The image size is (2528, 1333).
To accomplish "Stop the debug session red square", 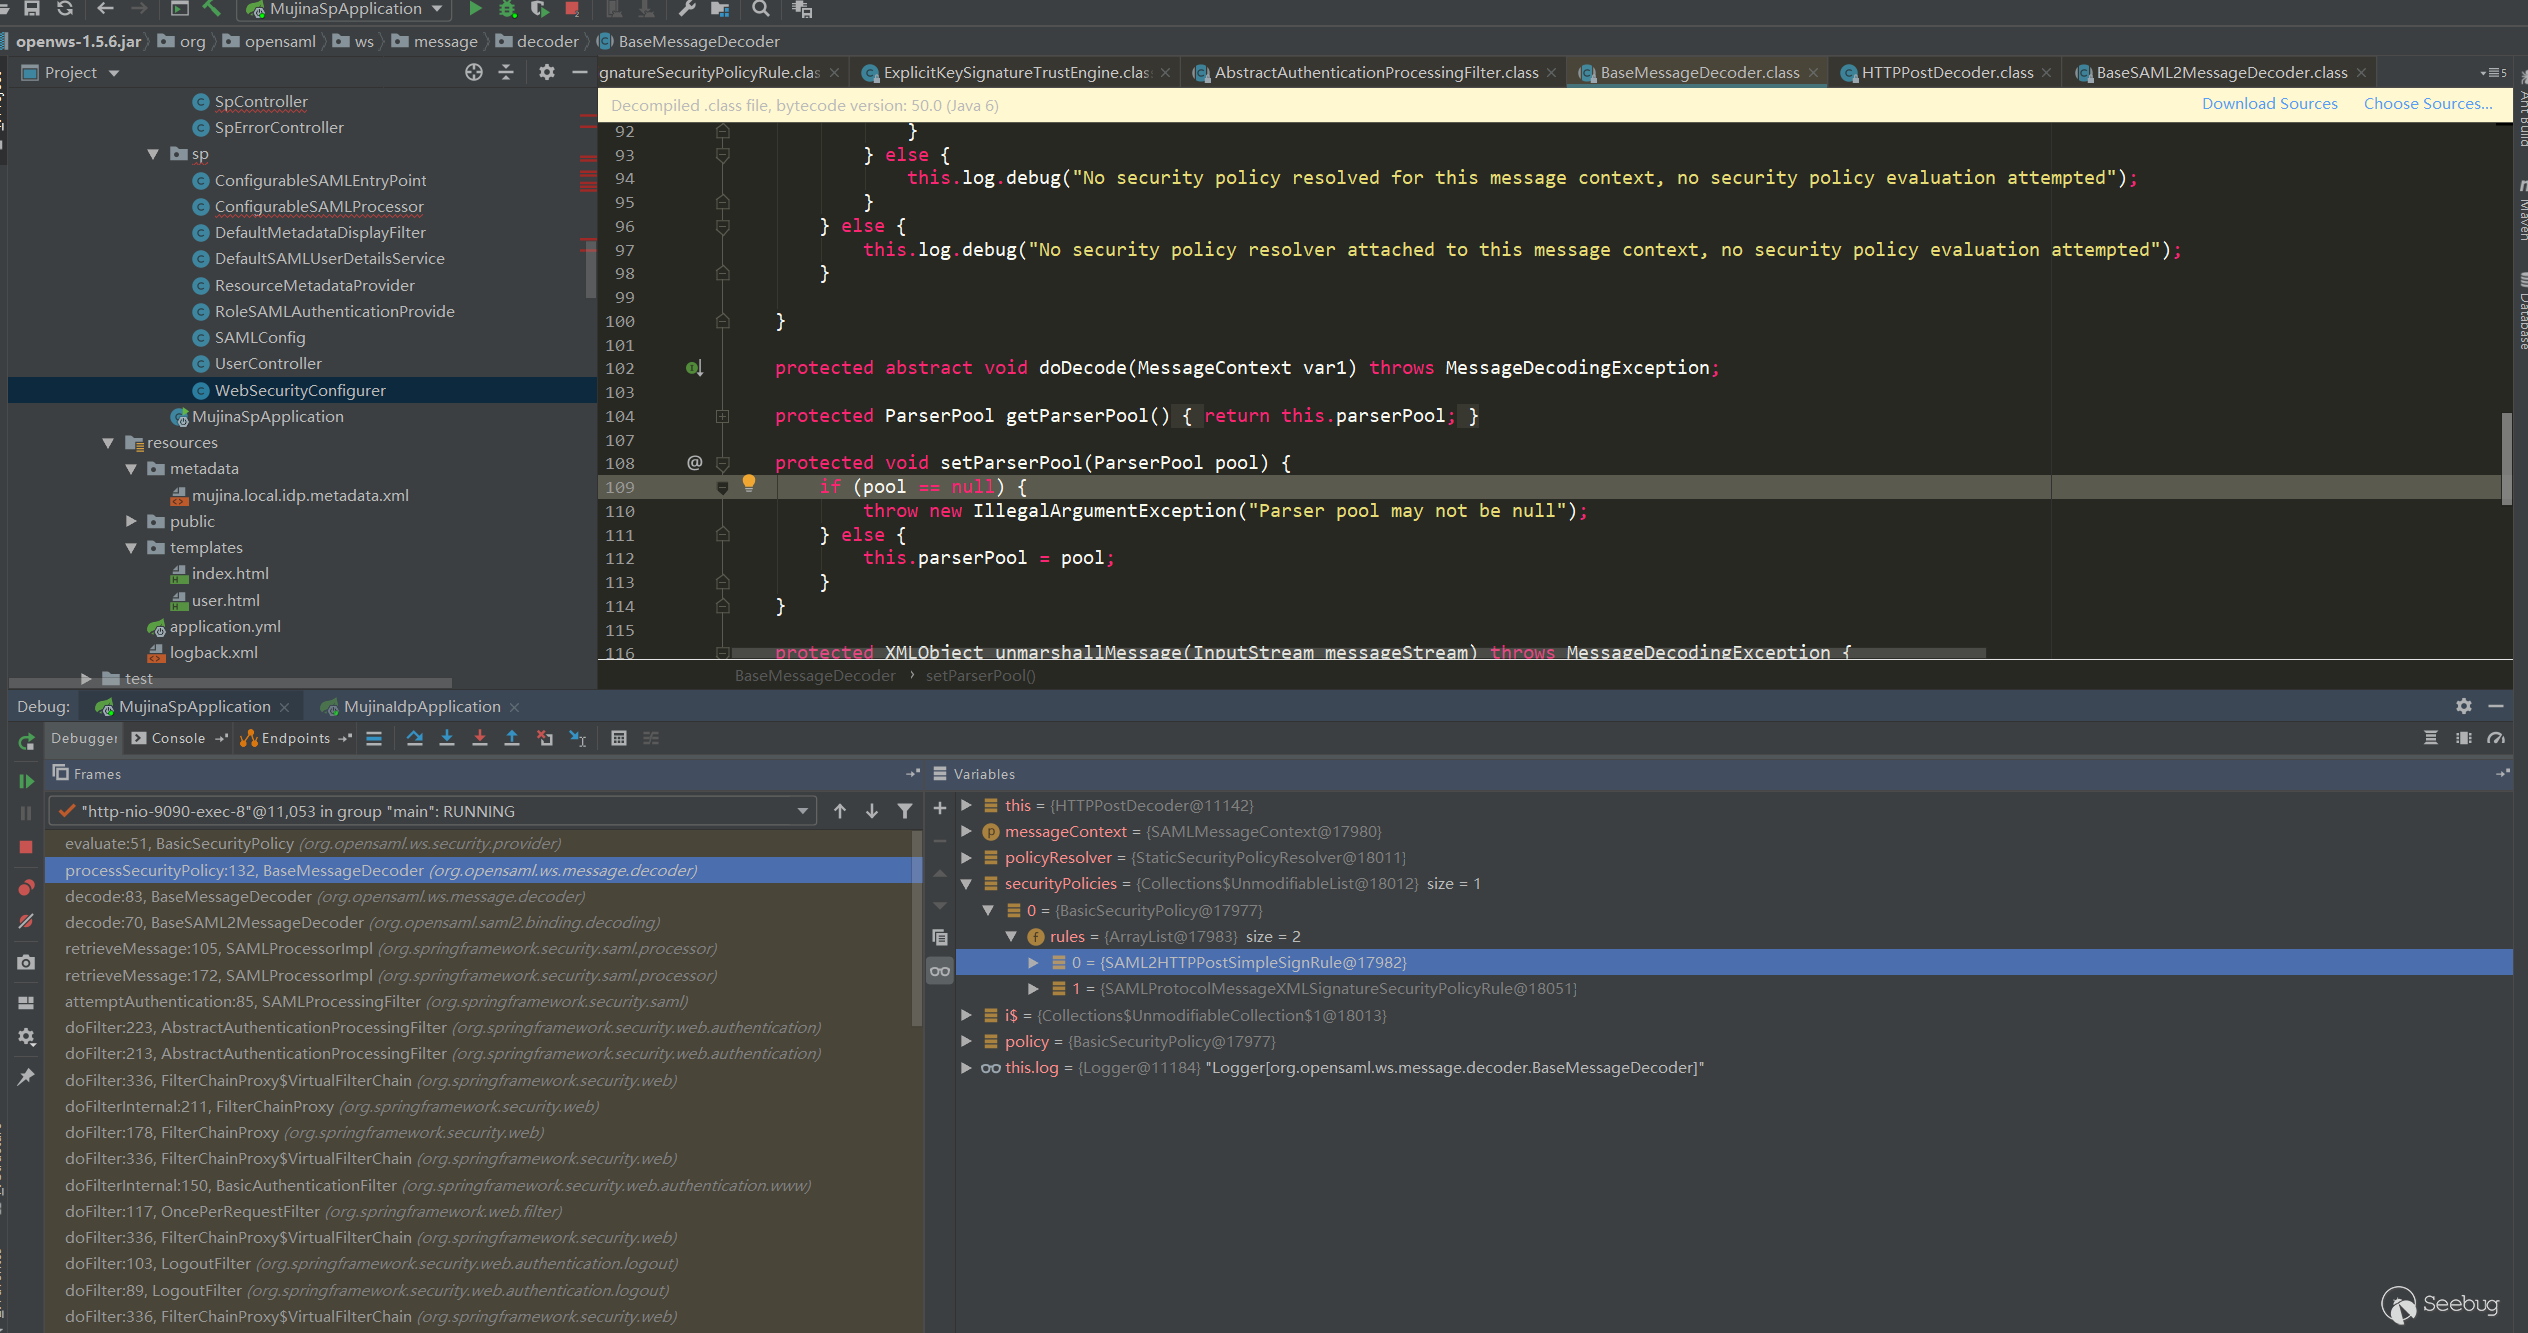I will (27, 847).
